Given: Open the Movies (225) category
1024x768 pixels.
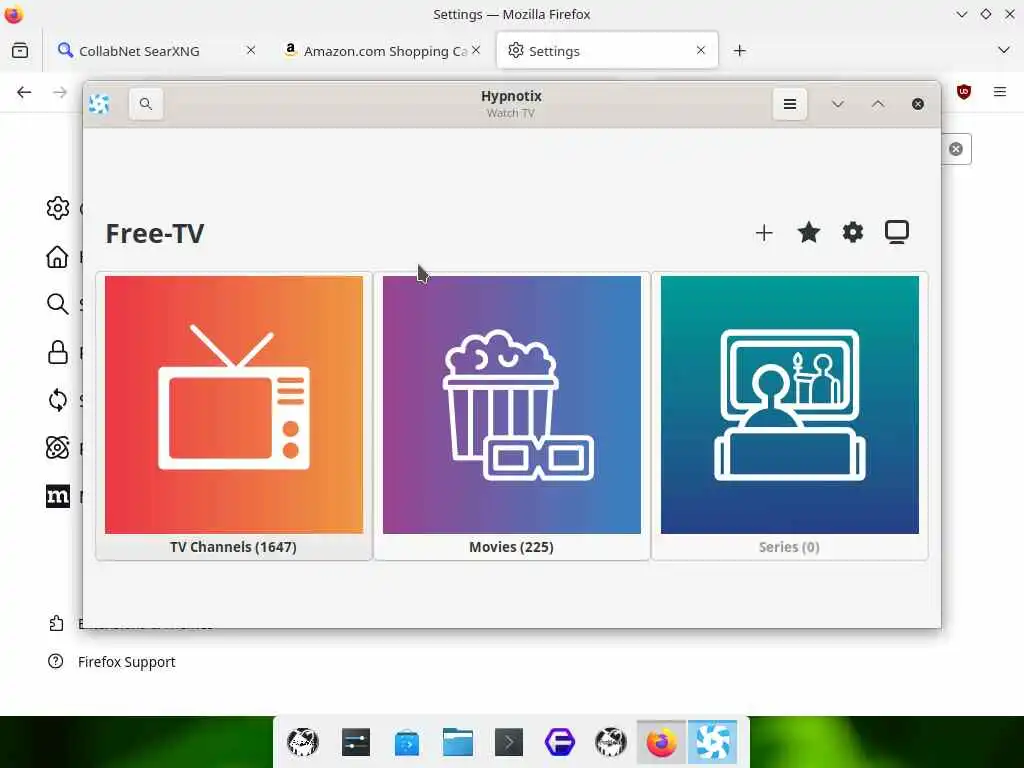Looking at the screenshot, I should point(512,416).
